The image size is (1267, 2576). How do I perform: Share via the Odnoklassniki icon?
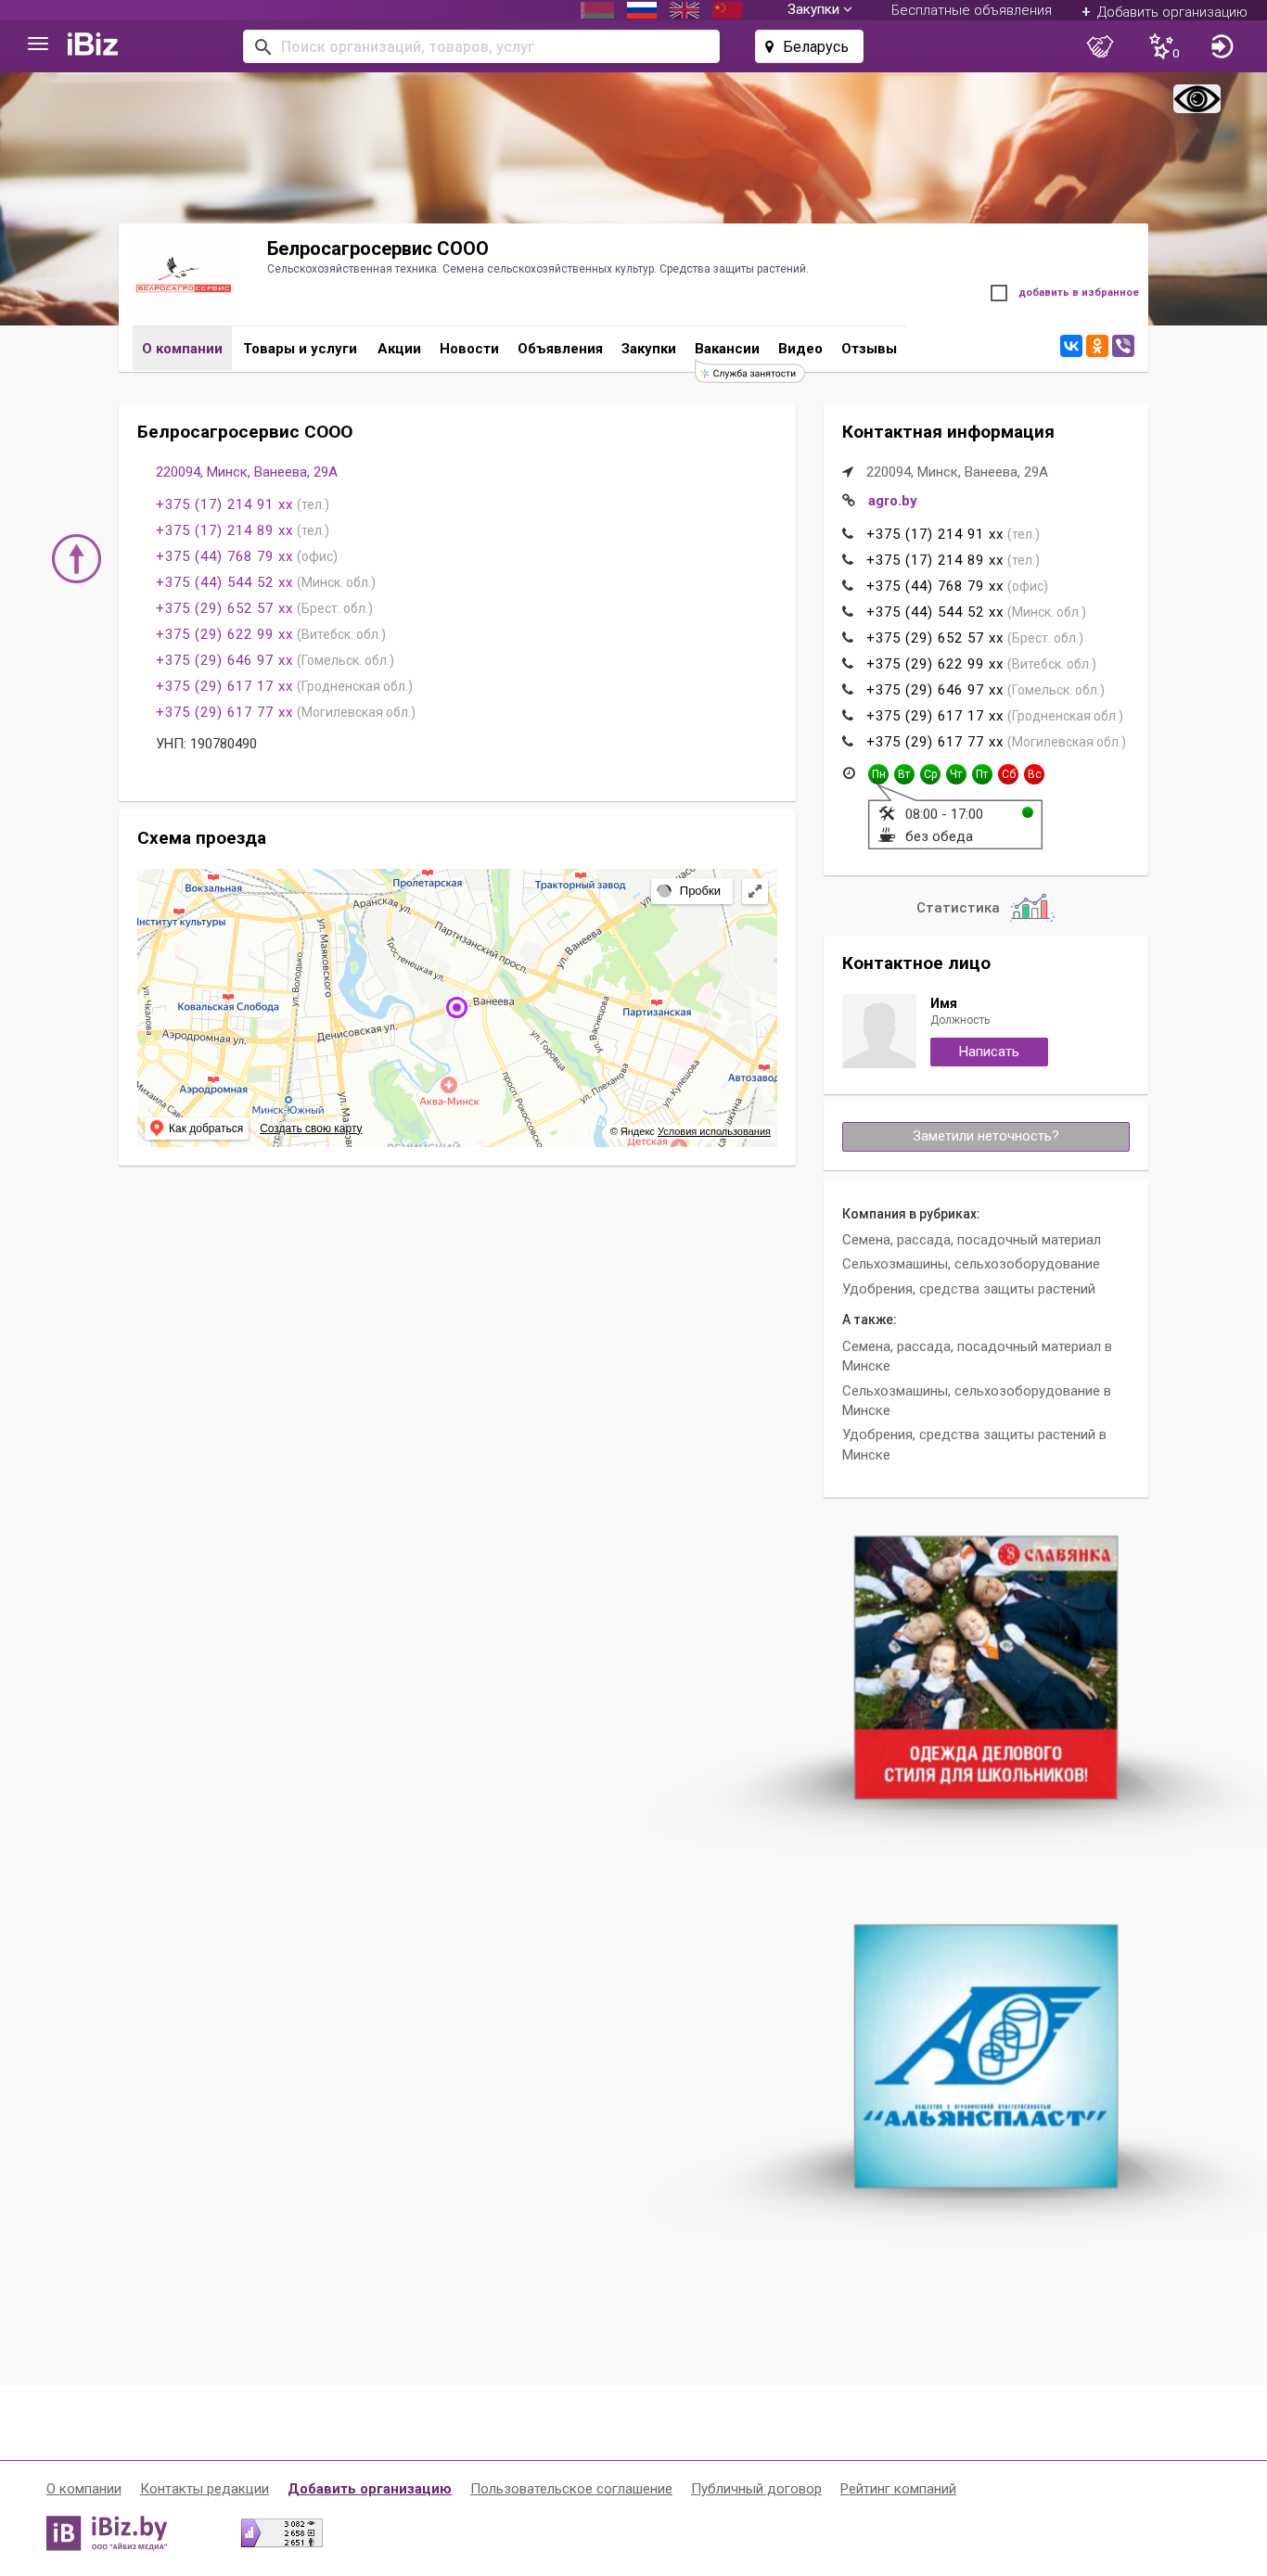1097,346
